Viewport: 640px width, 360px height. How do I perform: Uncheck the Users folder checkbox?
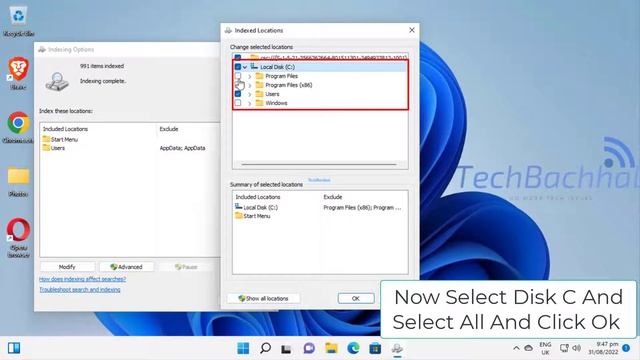pyautogui.click(x=238, y=94)
